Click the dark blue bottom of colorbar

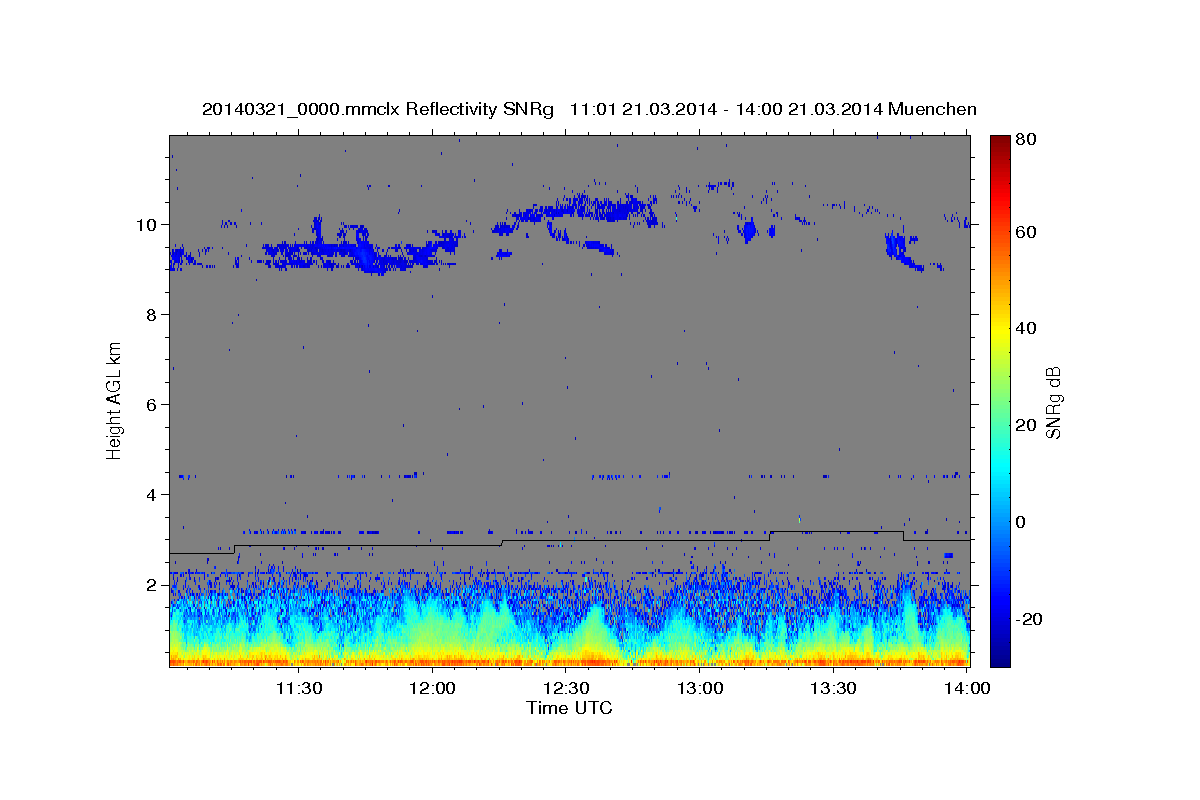coord(1000,658)
